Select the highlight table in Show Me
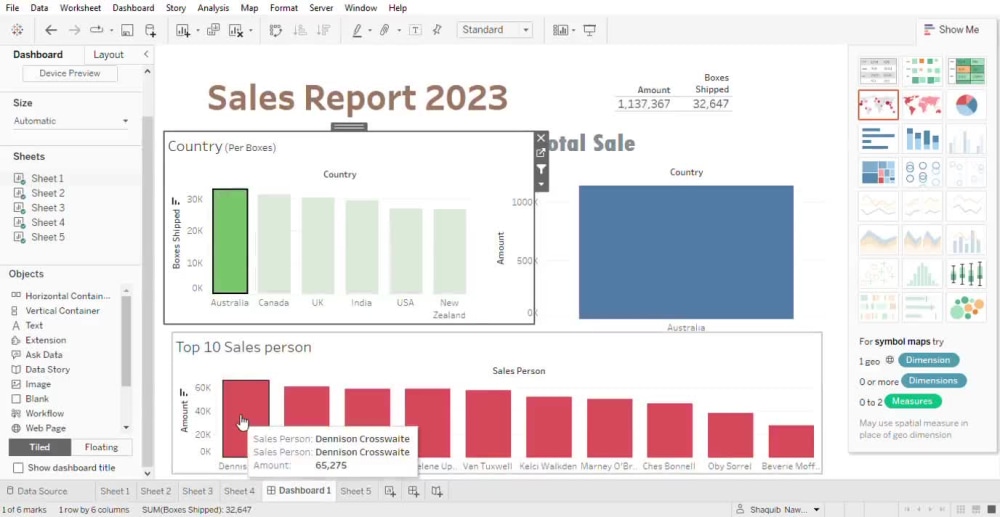1000x517 pixels. [x=966, y=71]
